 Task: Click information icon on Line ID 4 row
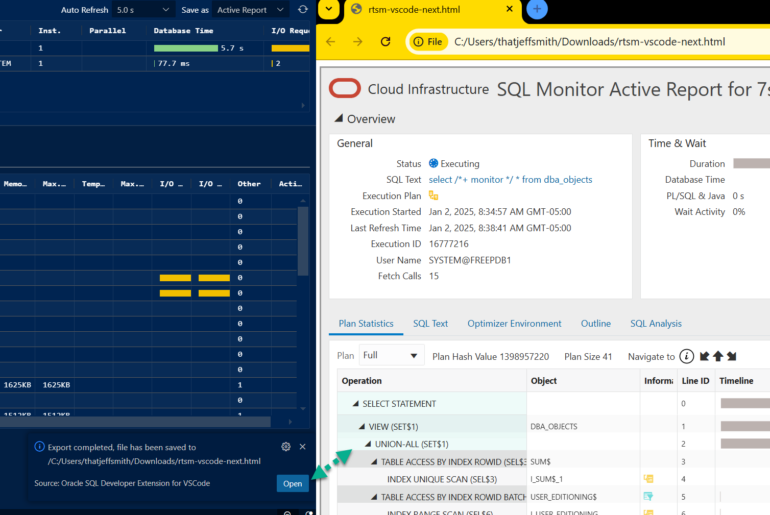tap(648, 479)
